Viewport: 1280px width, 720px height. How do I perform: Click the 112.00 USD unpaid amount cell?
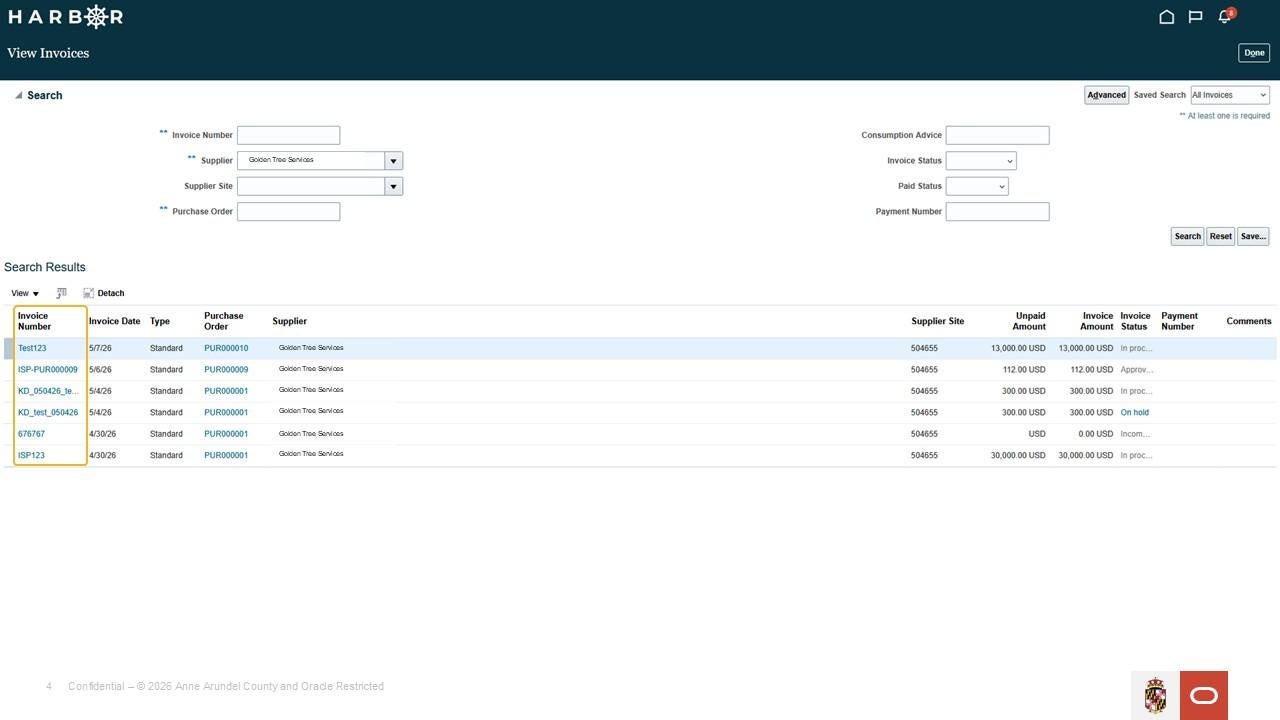(x=1024, y=370)
